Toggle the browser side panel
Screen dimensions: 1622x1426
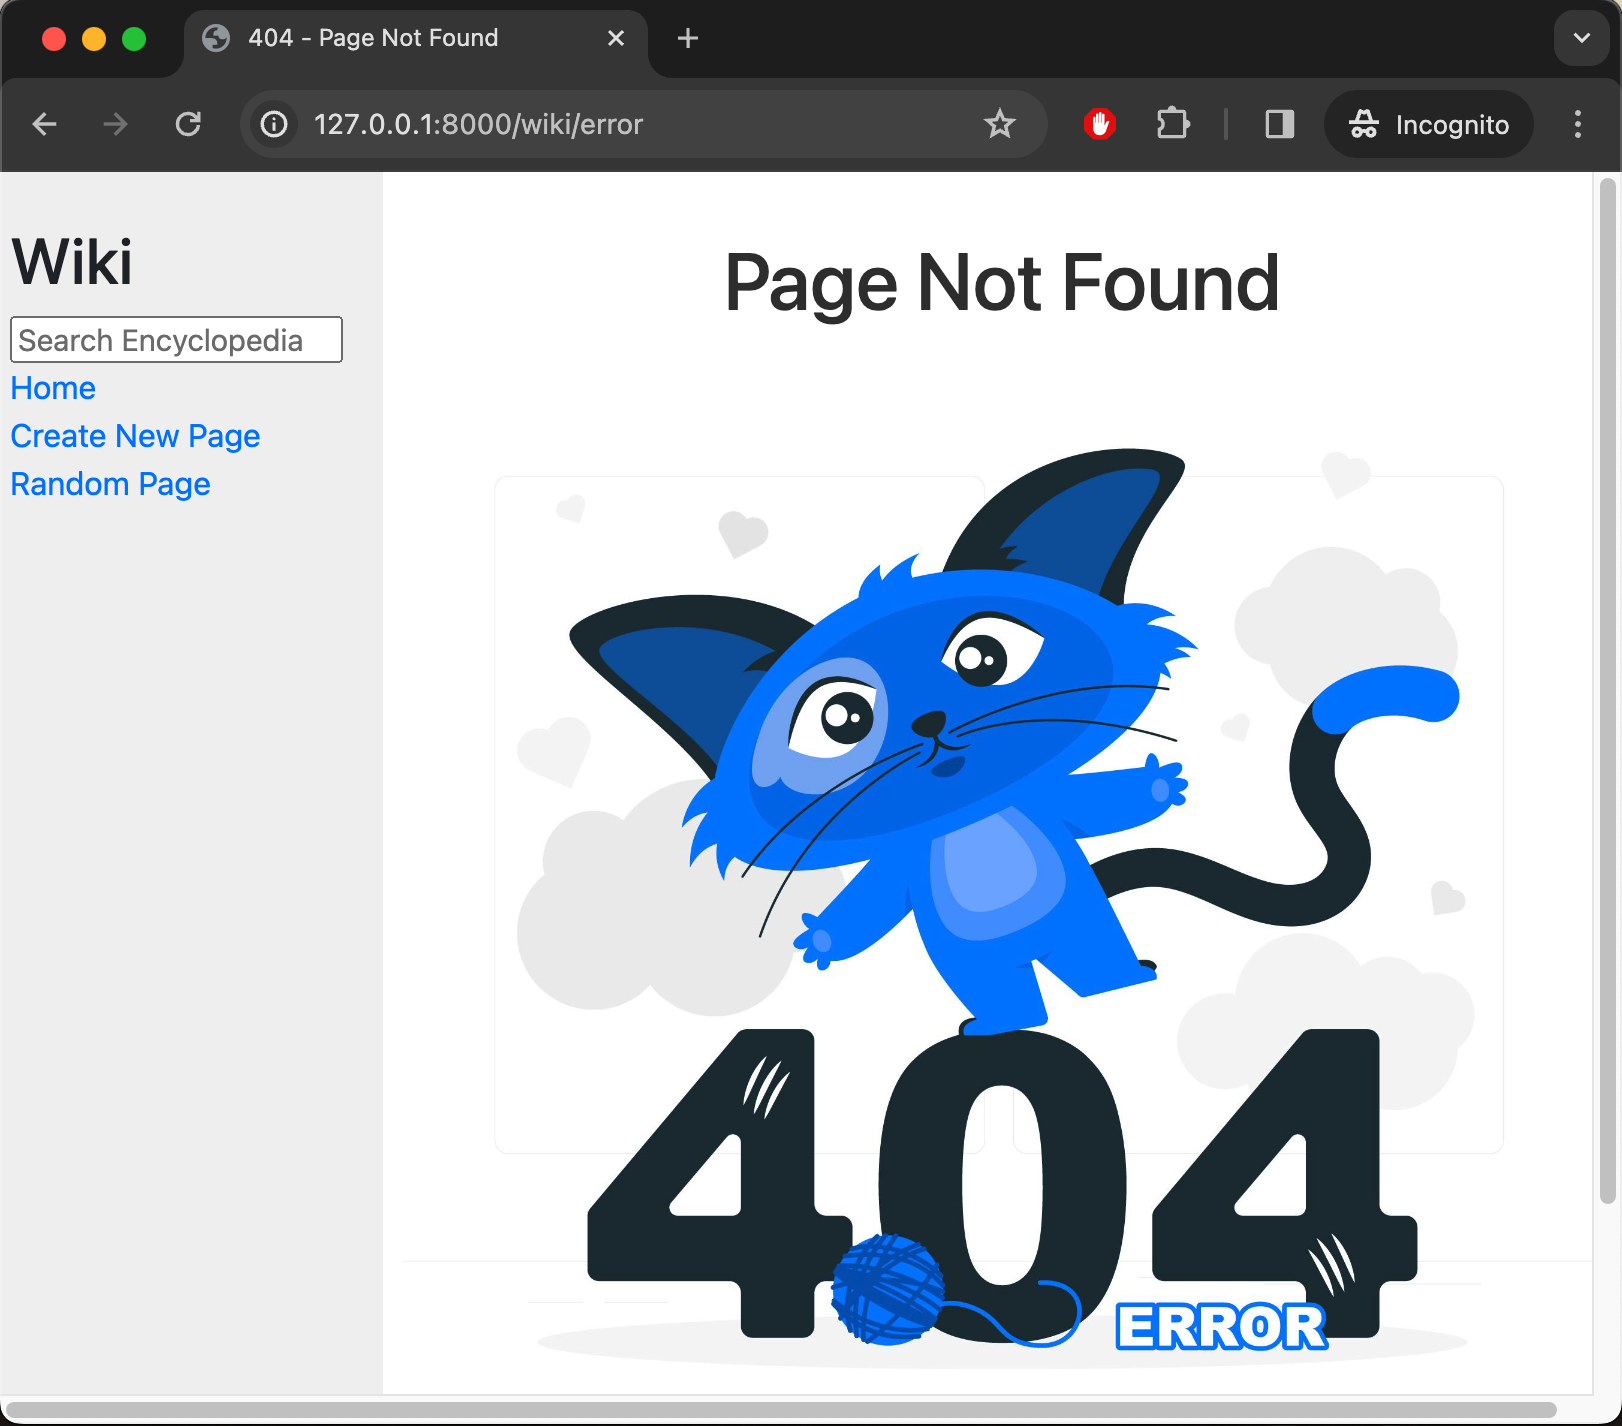1279,124
